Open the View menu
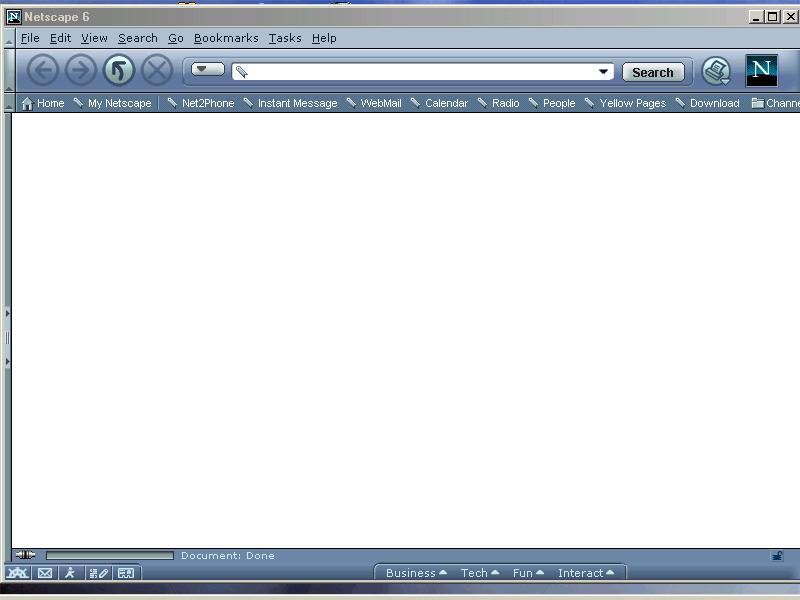Screen dimensions: 800x600 [94, 38]
